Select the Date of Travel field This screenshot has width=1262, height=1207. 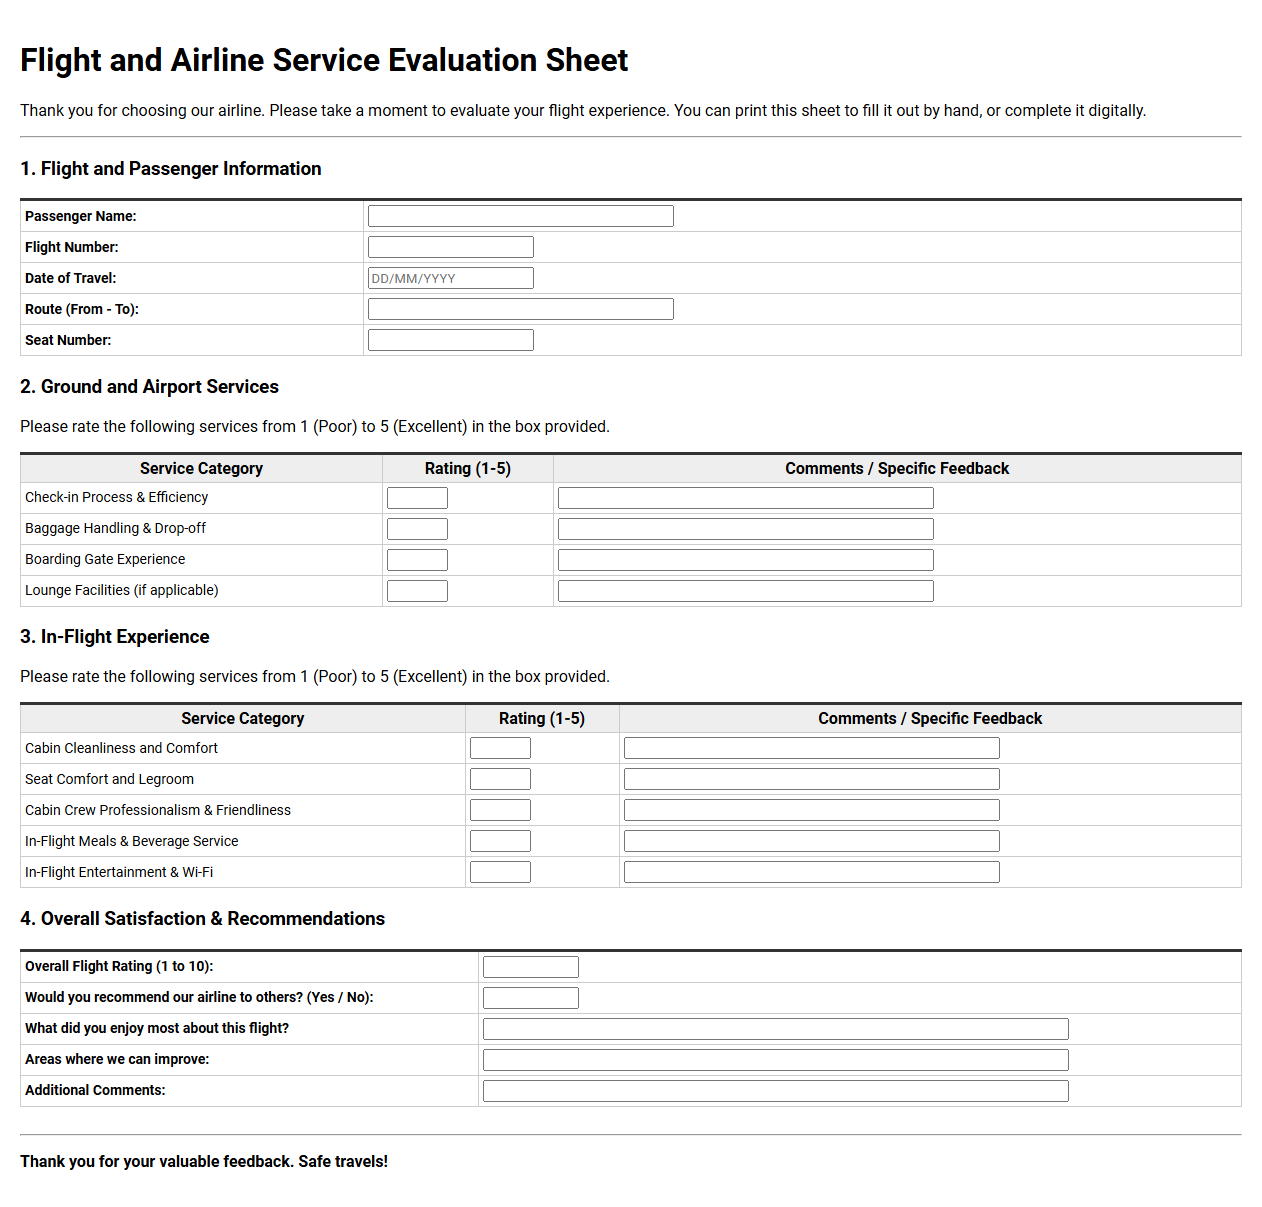point(450,278)
